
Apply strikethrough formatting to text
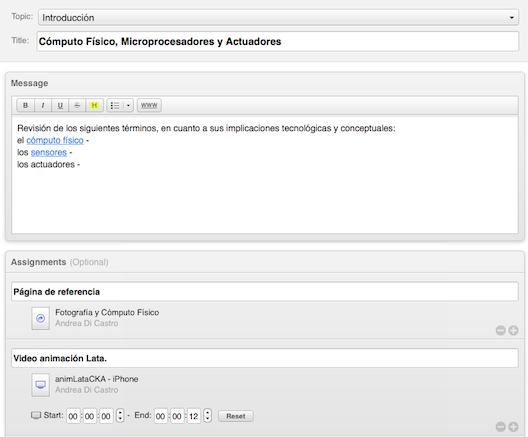pos(77,105)
